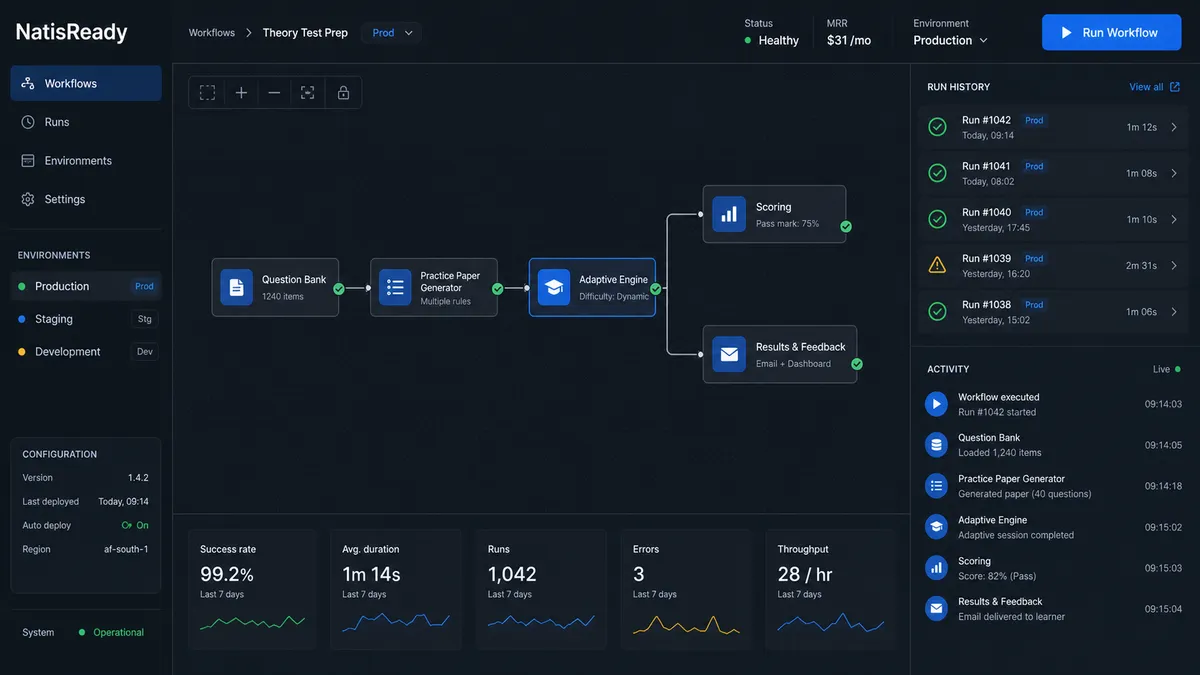Viewport: 1200px width, 675px height.
Task: Open the Environments sidebar item
Action: [x=86, y=160]
